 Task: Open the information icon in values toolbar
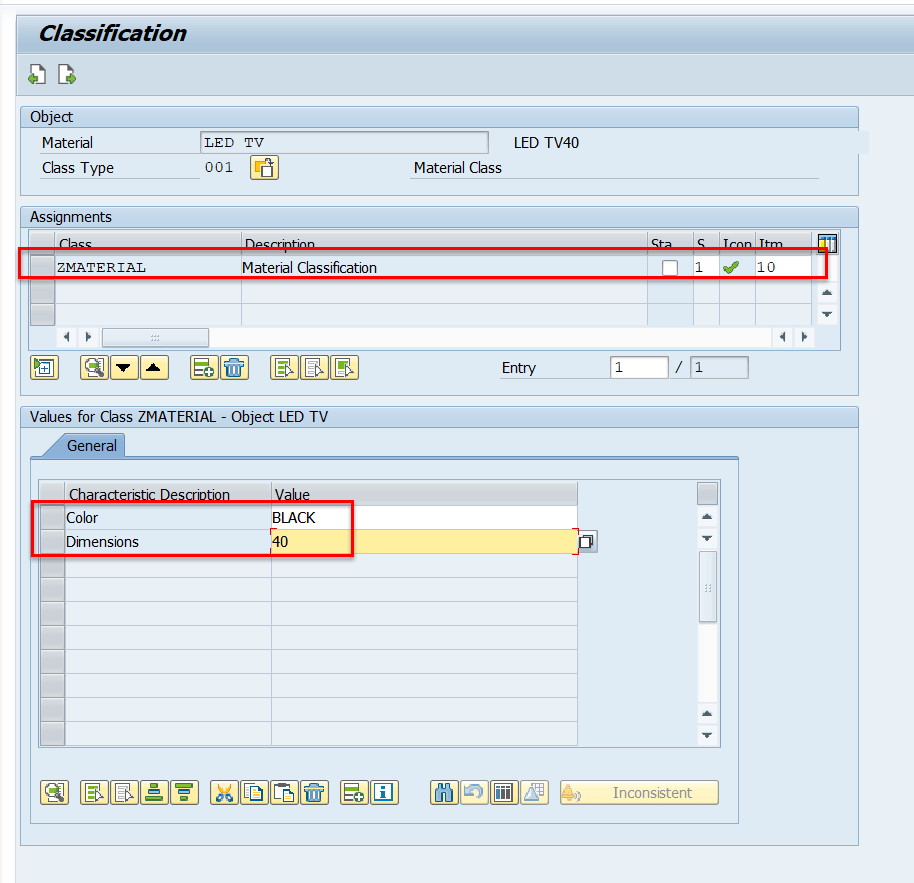[384, 792]
